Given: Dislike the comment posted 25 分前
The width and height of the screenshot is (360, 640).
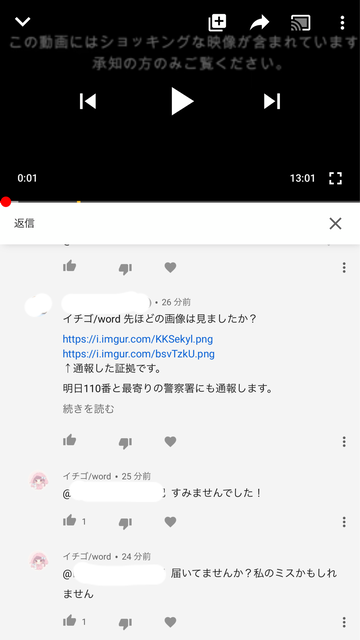Looking at the screenshot, I should (x=125, y=522).
